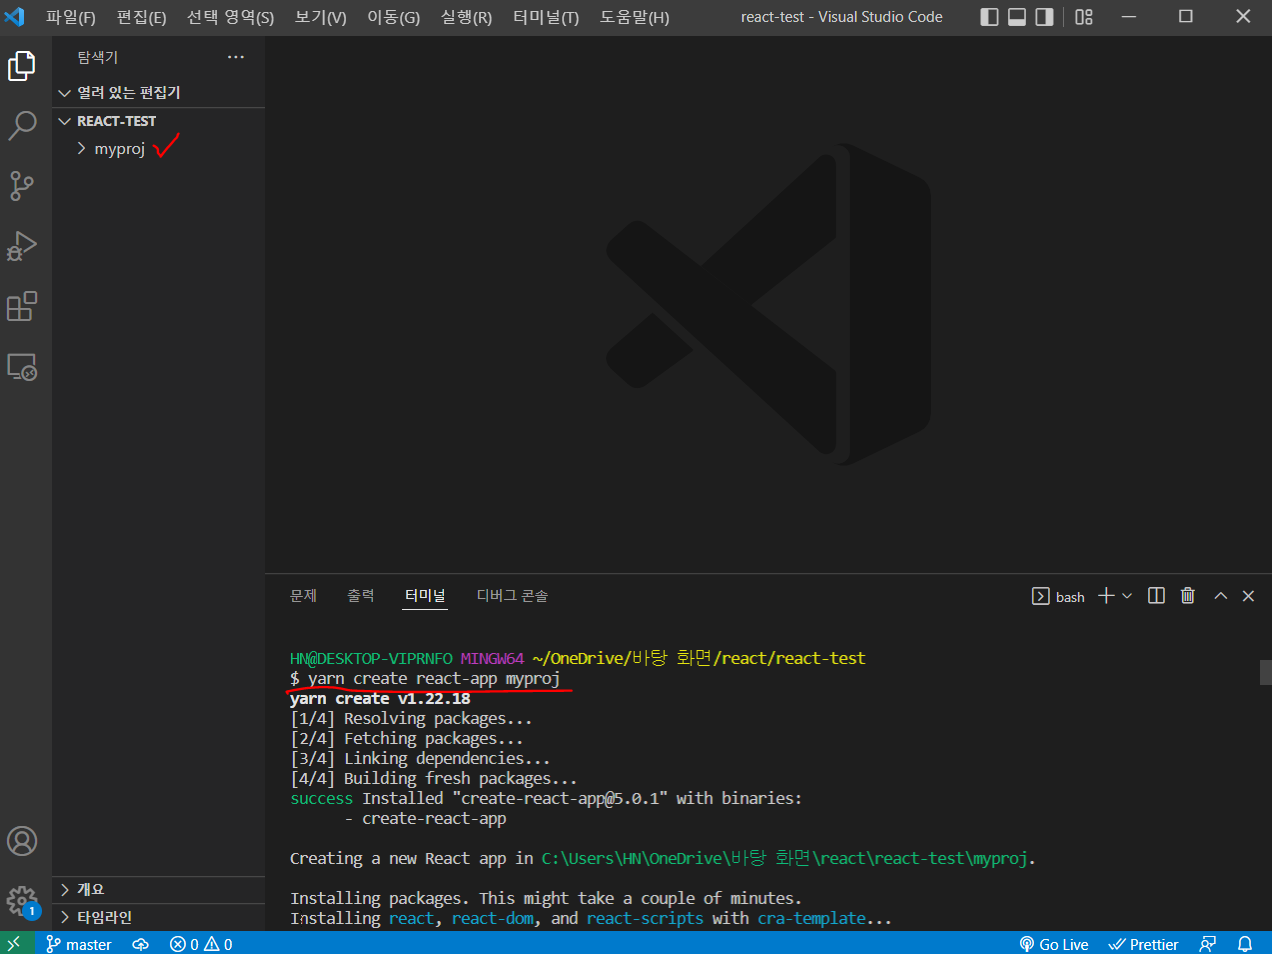Open the Remote Explorer icon
This screenshot has width=1272, height=954.
pos(22,367)
